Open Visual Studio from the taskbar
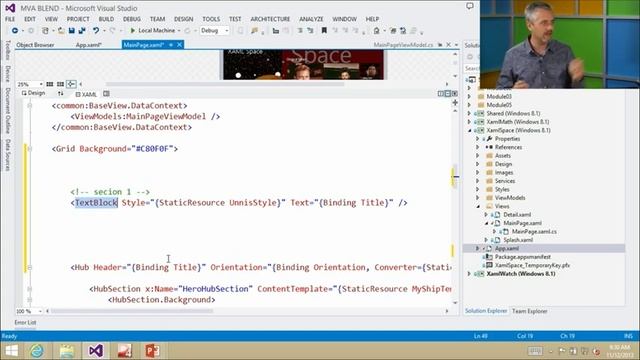640x360 pixels. (96, 351)
